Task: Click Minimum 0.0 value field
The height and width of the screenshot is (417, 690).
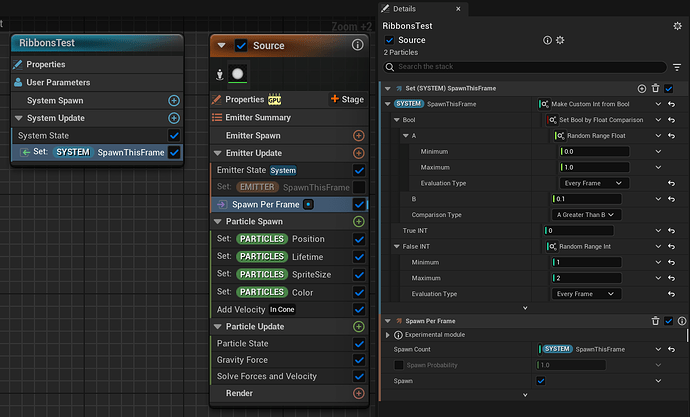Action: click(594, 152)
